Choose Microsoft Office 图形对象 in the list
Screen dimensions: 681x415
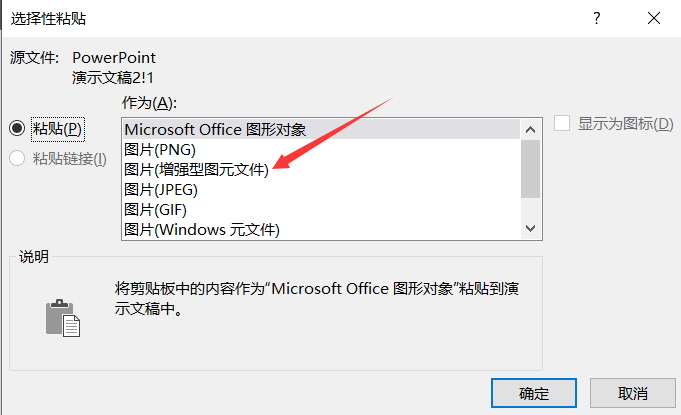pos(215,129)
